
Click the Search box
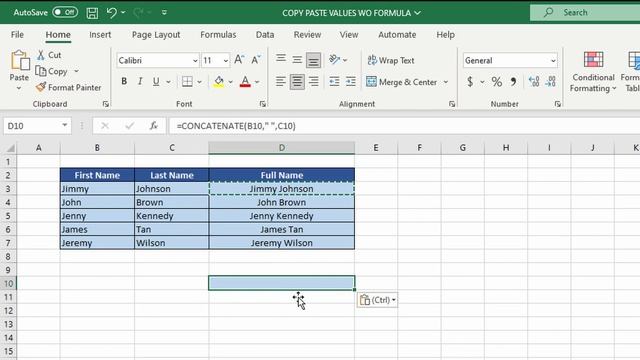[585, 13]
